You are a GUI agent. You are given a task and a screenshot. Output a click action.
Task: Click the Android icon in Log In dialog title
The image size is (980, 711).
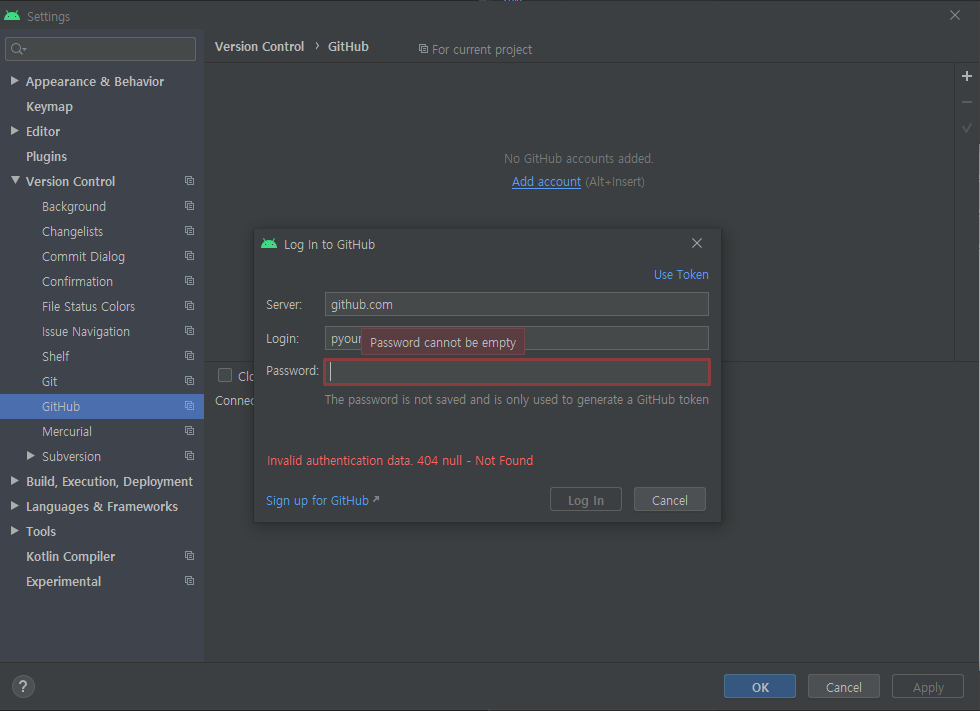click(x=269, y=244)
